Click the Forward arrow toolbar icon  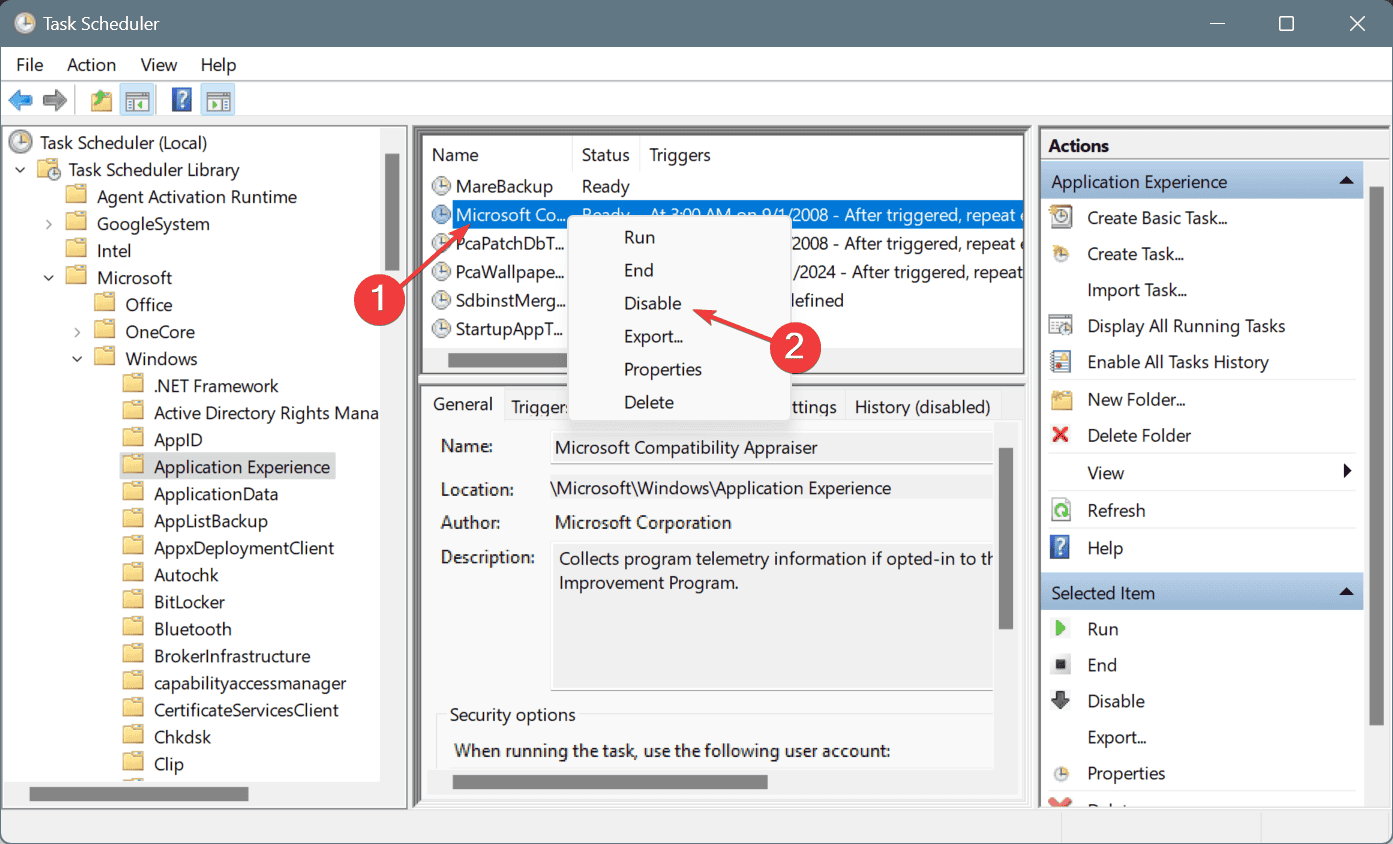click(55, 100)
